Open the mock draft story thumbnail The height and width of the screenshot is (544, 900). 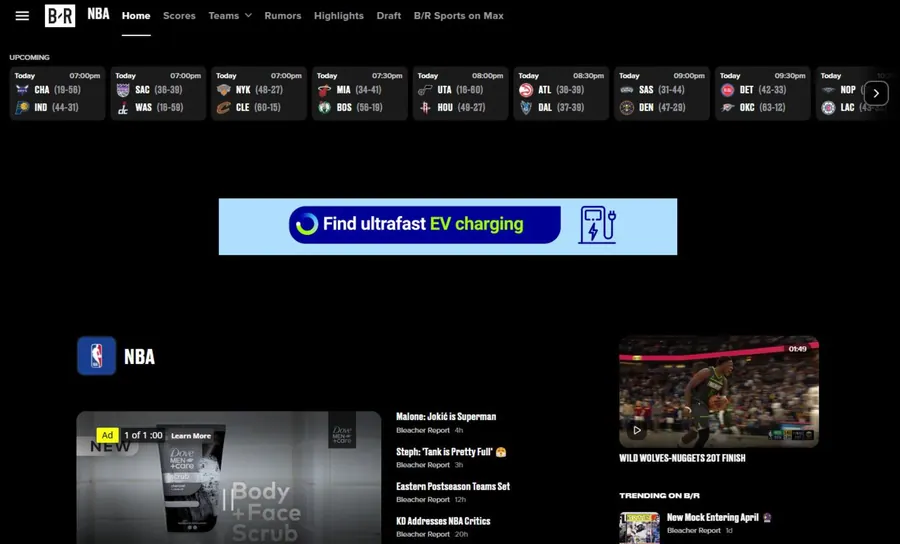click(639, 528)
